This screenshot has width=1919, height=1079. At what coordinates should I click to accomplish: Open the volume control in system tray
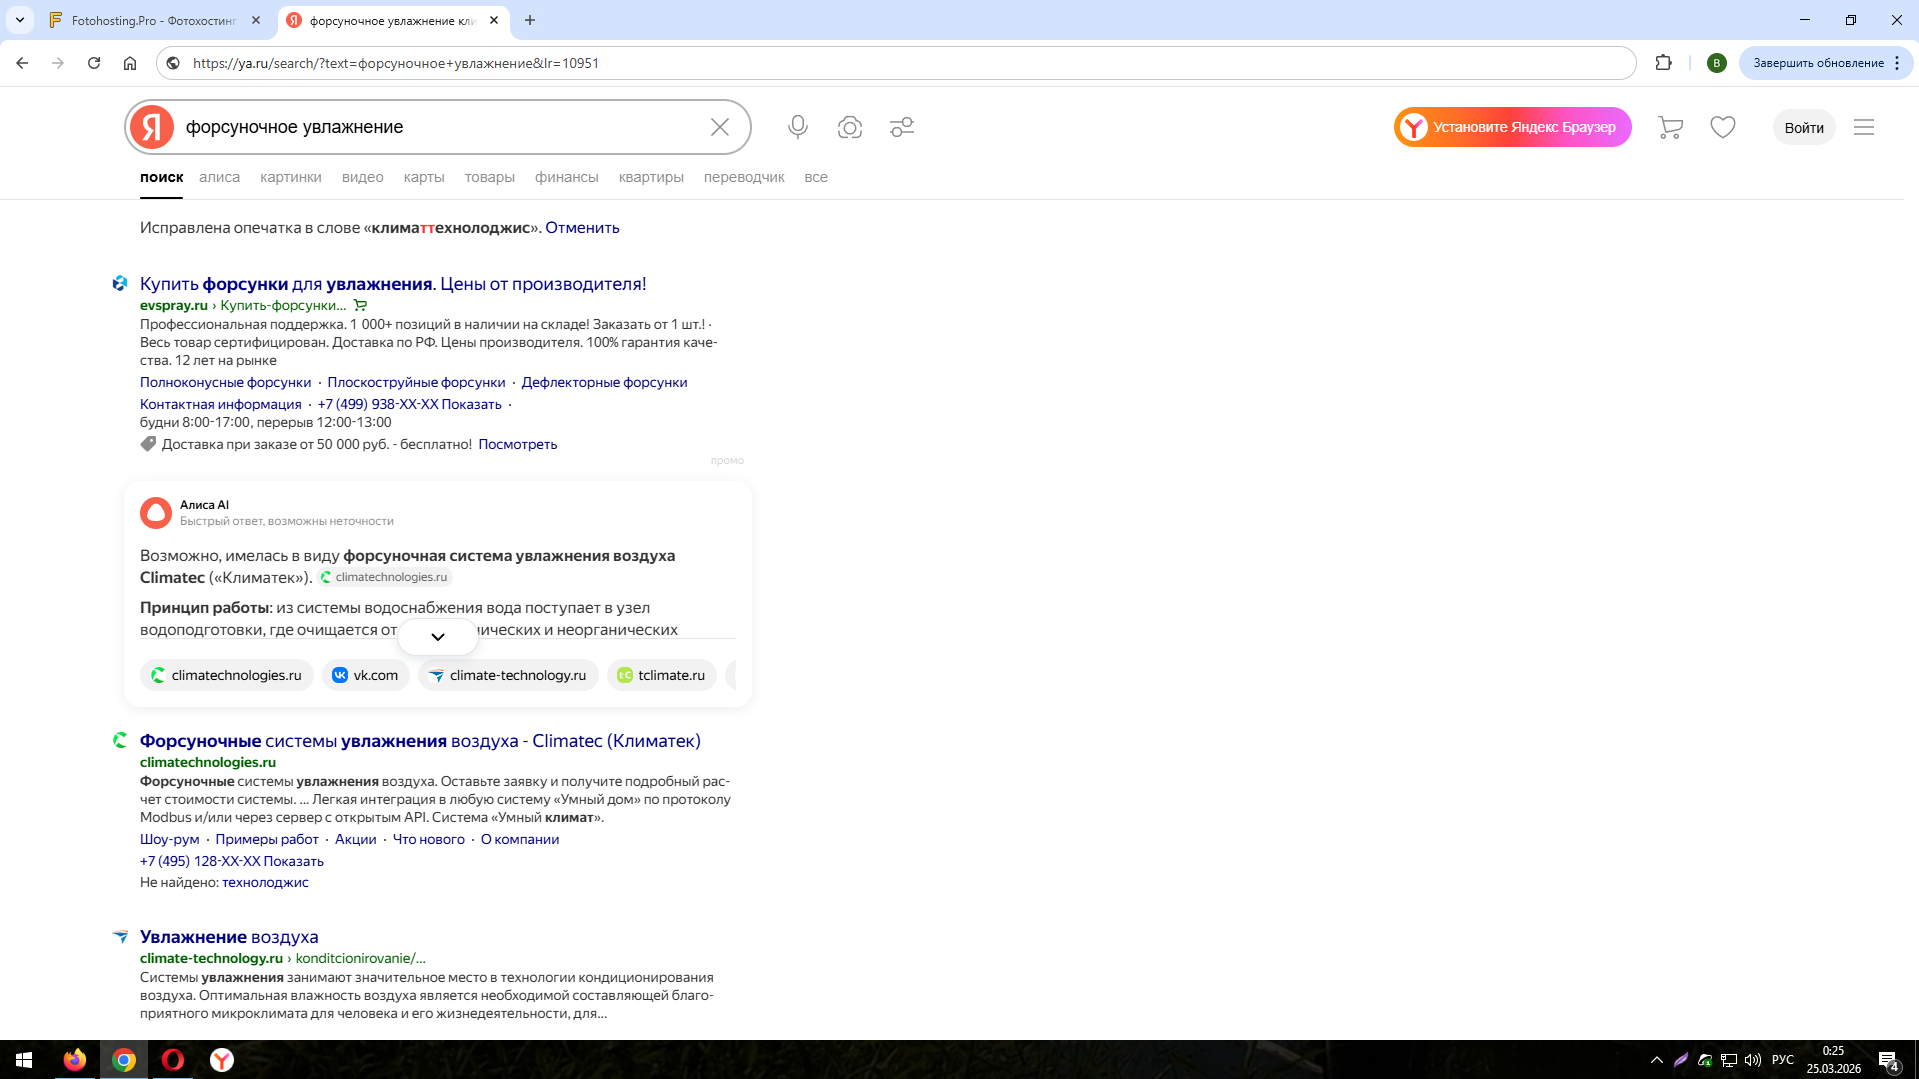pyautogui.click(x=1753, y=1060)
